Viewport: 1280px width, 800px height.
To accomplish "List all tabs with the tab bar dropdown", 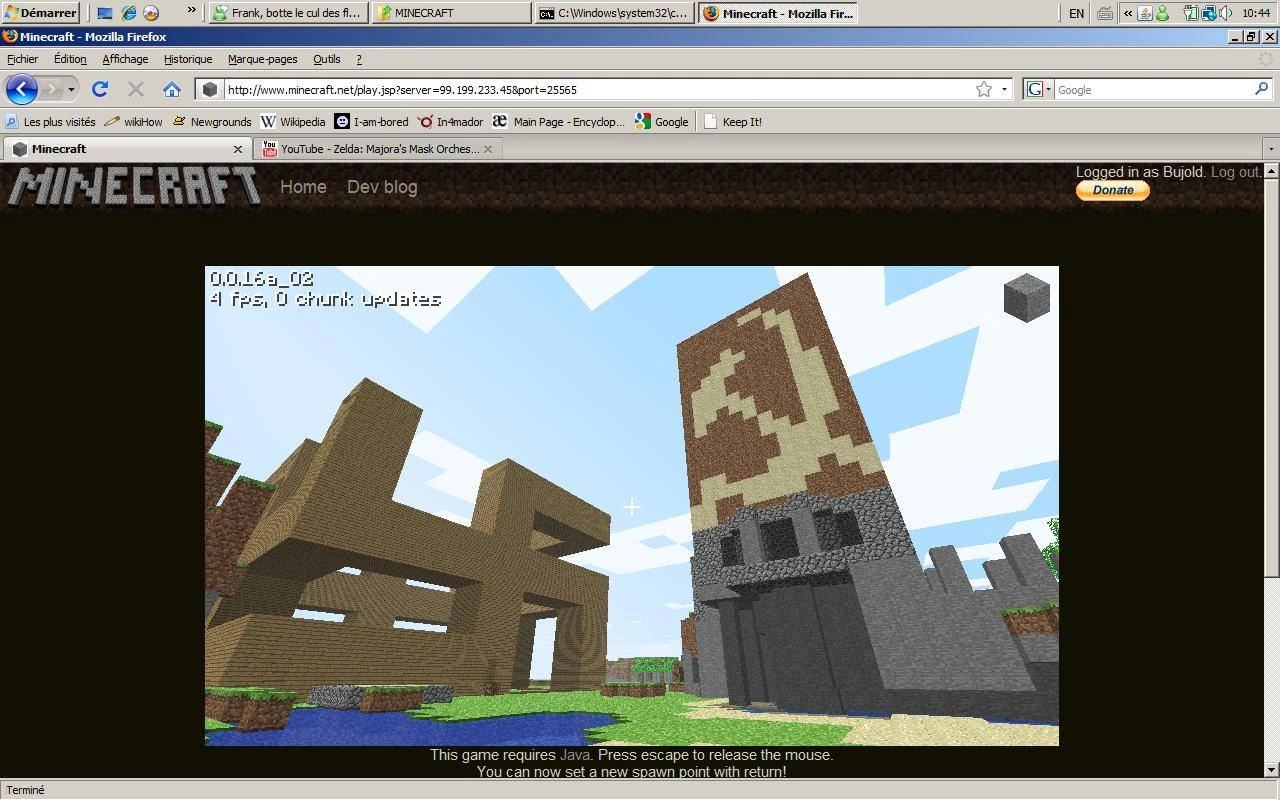I will tap(1271, 149).
